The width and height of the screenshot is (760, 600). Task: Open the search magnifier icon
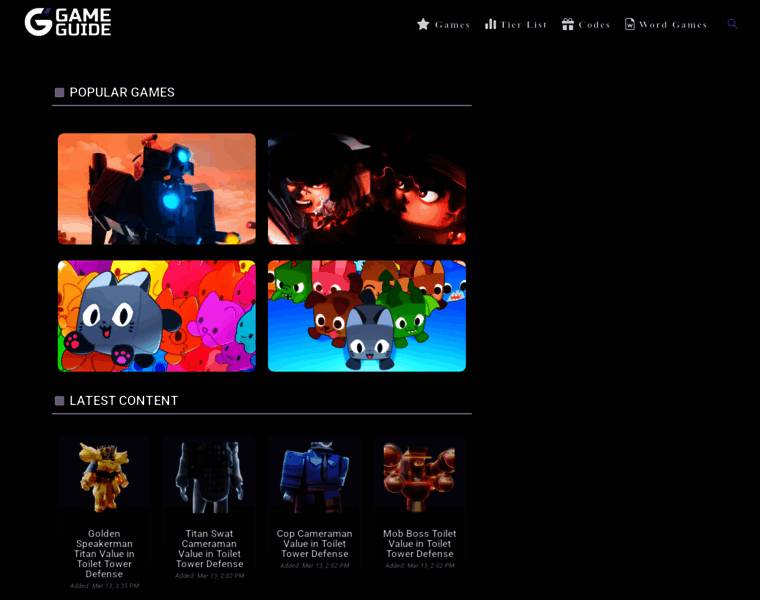732,24
